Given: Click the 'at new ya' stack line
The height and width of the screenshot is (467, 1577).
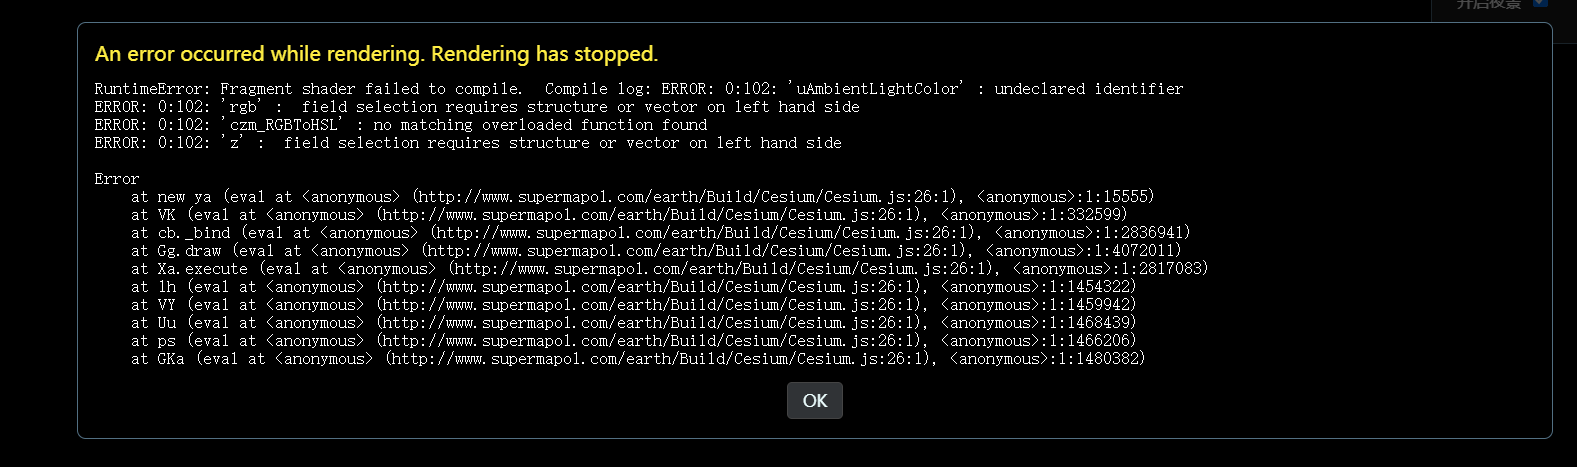Looking at the screenshot, I should point(642,197).
